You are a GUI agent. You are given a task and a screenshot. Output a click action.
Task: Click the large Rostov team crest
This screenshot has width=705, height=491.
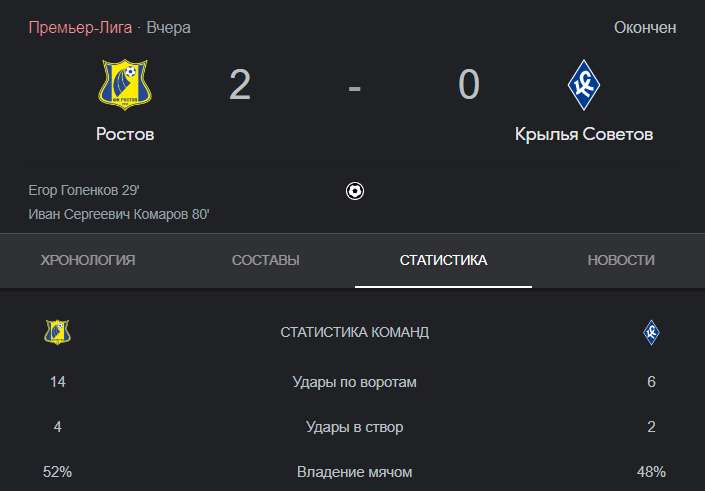tap(125, 85)
